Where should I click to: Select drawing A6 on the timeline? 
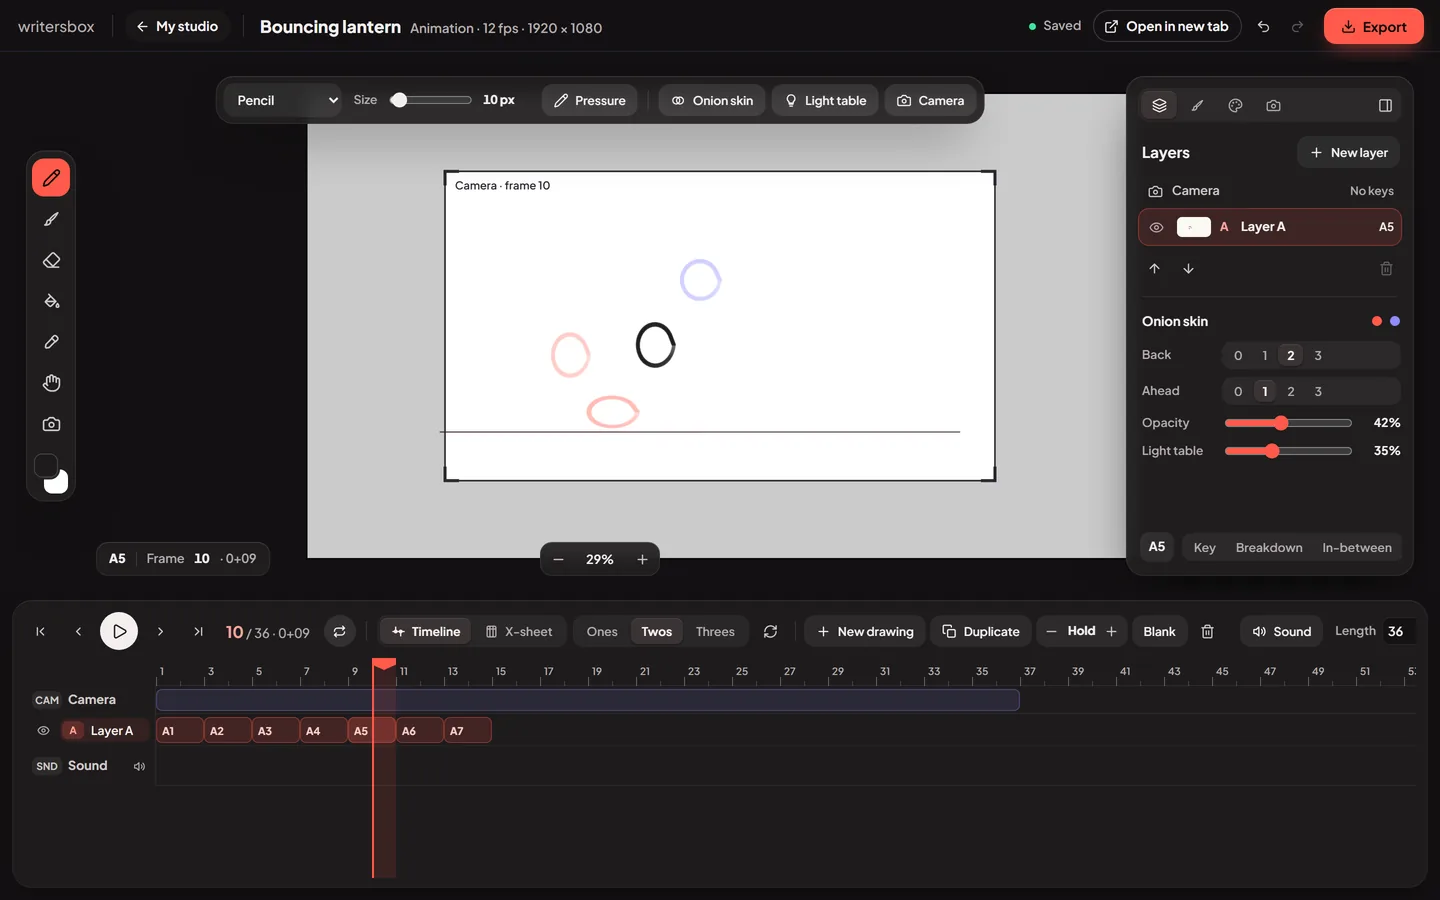pyautogui.click(x=420, y=731)
